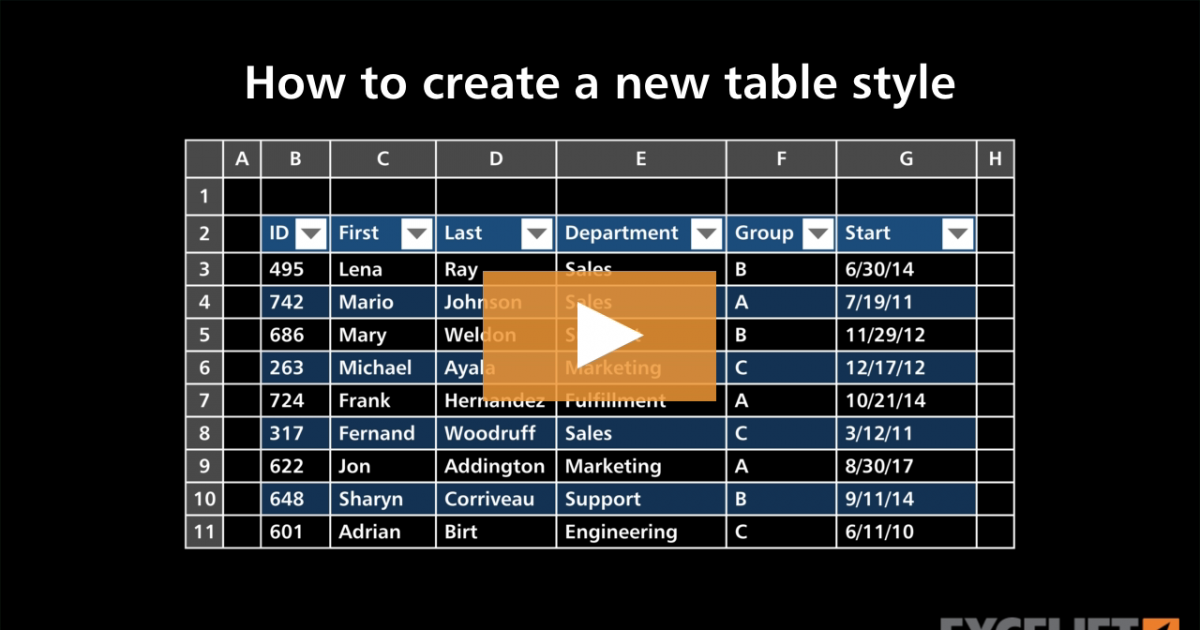
Task: Select column header G
Action: click(906, 158)
